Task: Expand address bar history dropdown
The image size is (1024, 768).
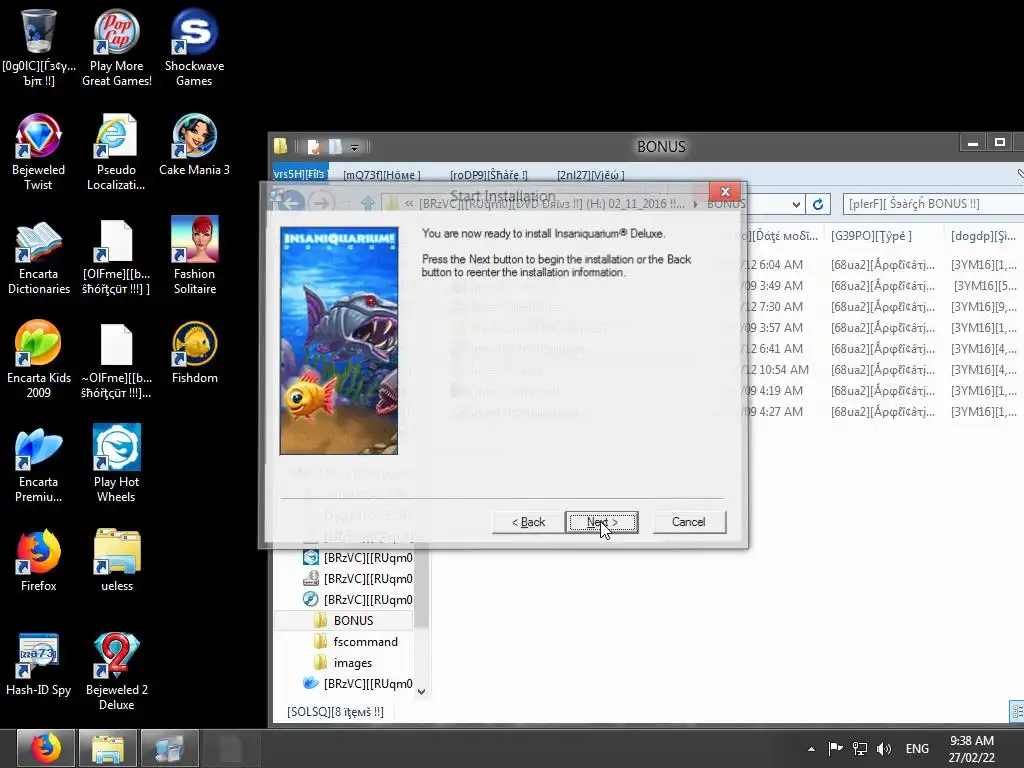Action: click(x=796, y=204)
